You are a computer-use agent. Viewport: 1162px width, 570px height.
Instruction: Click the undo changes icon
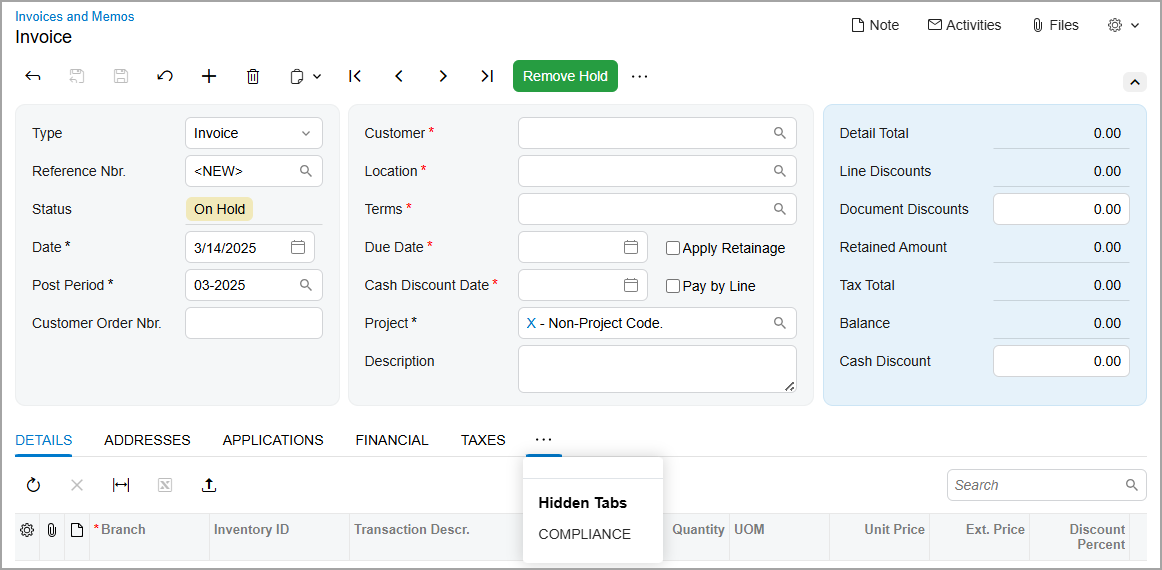click(x=165, y=76)
